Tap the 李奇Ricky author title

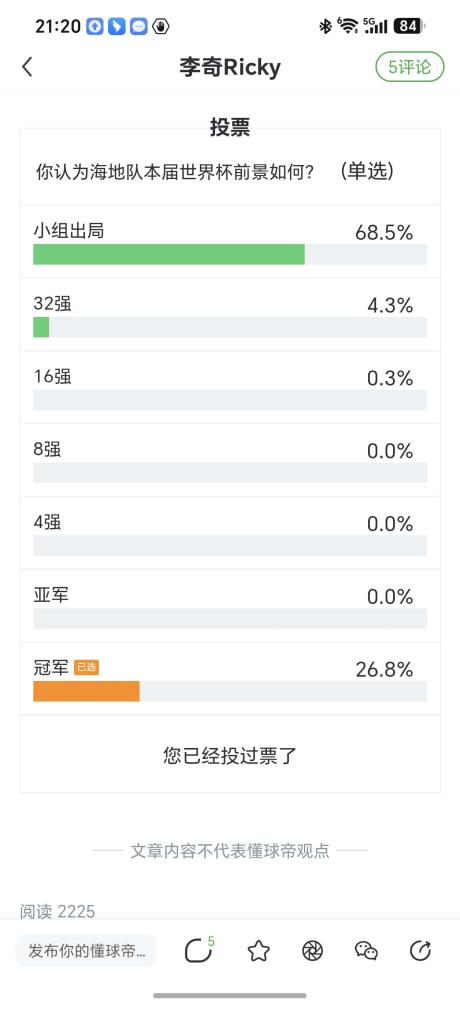click(230, 67)
